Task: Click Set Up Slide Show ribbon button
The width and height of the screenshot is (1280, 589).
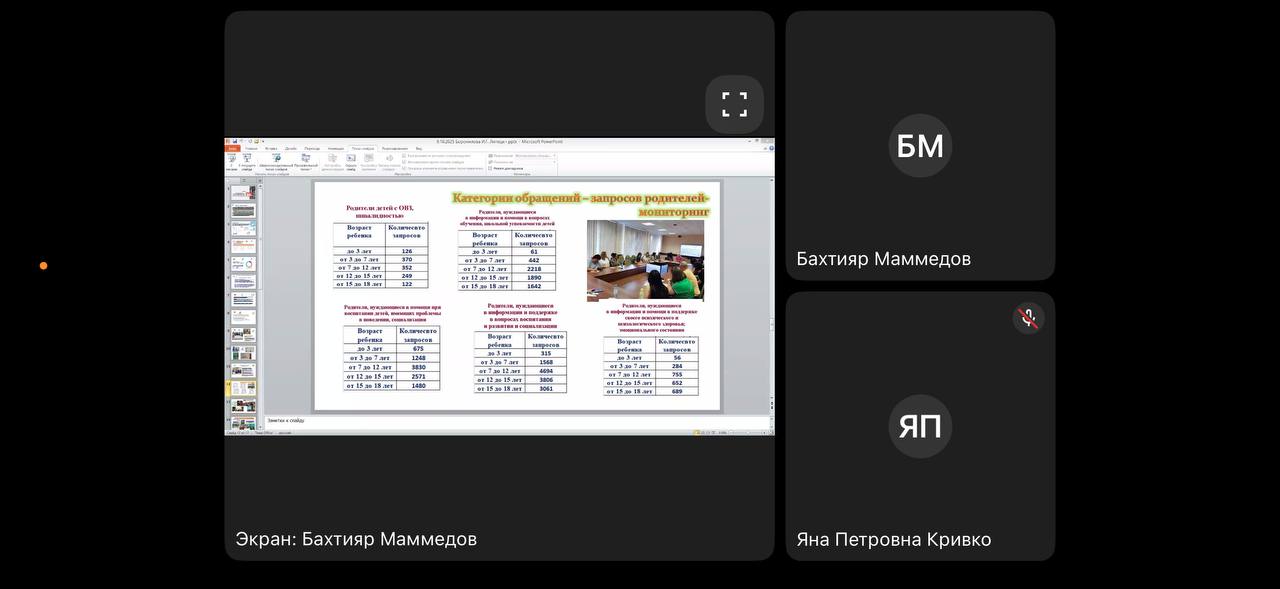Action: 332,160
